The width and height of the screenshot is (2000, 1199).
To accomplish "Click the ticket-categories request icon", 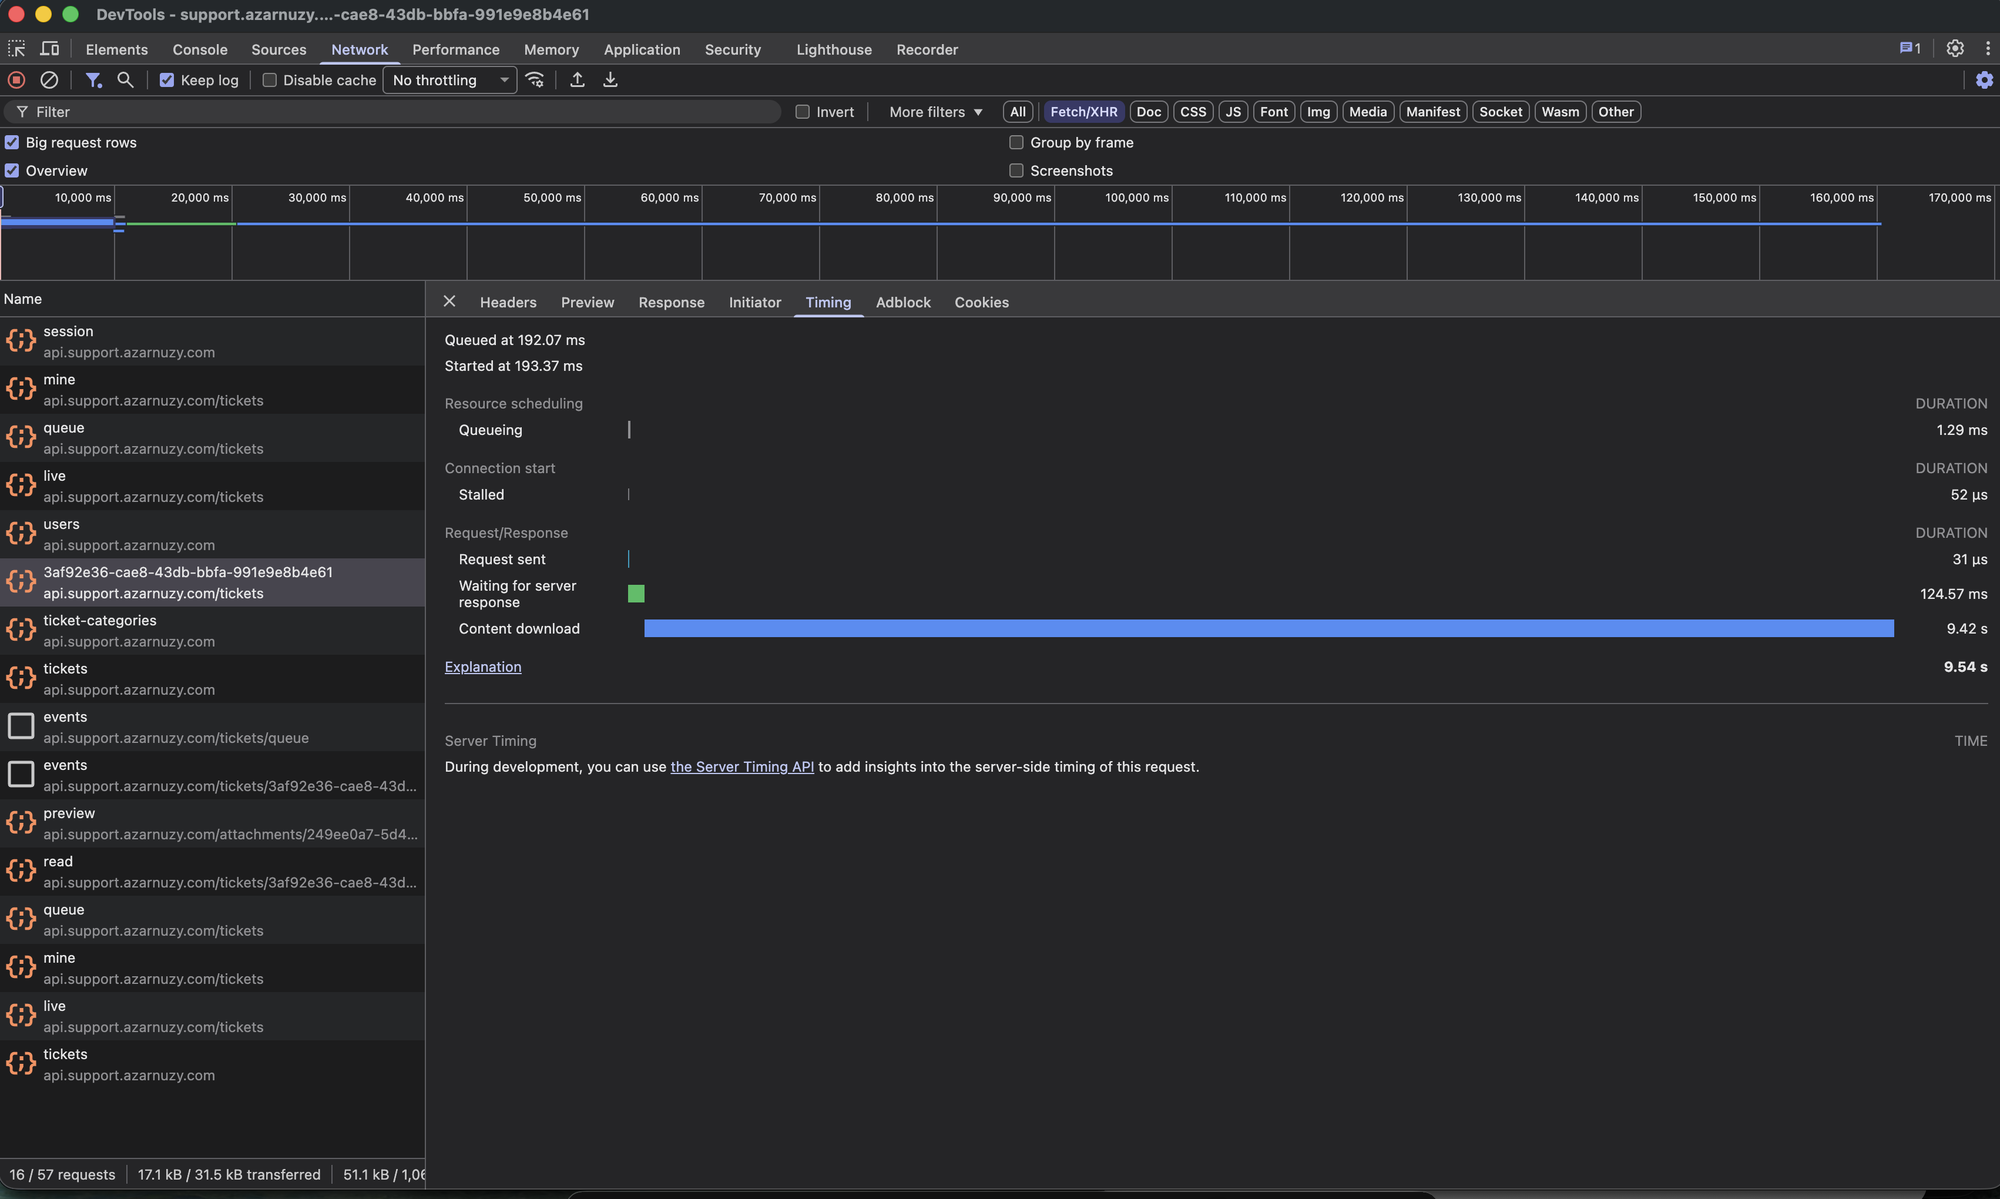I will pyautogui.click(x=21, y=630).
